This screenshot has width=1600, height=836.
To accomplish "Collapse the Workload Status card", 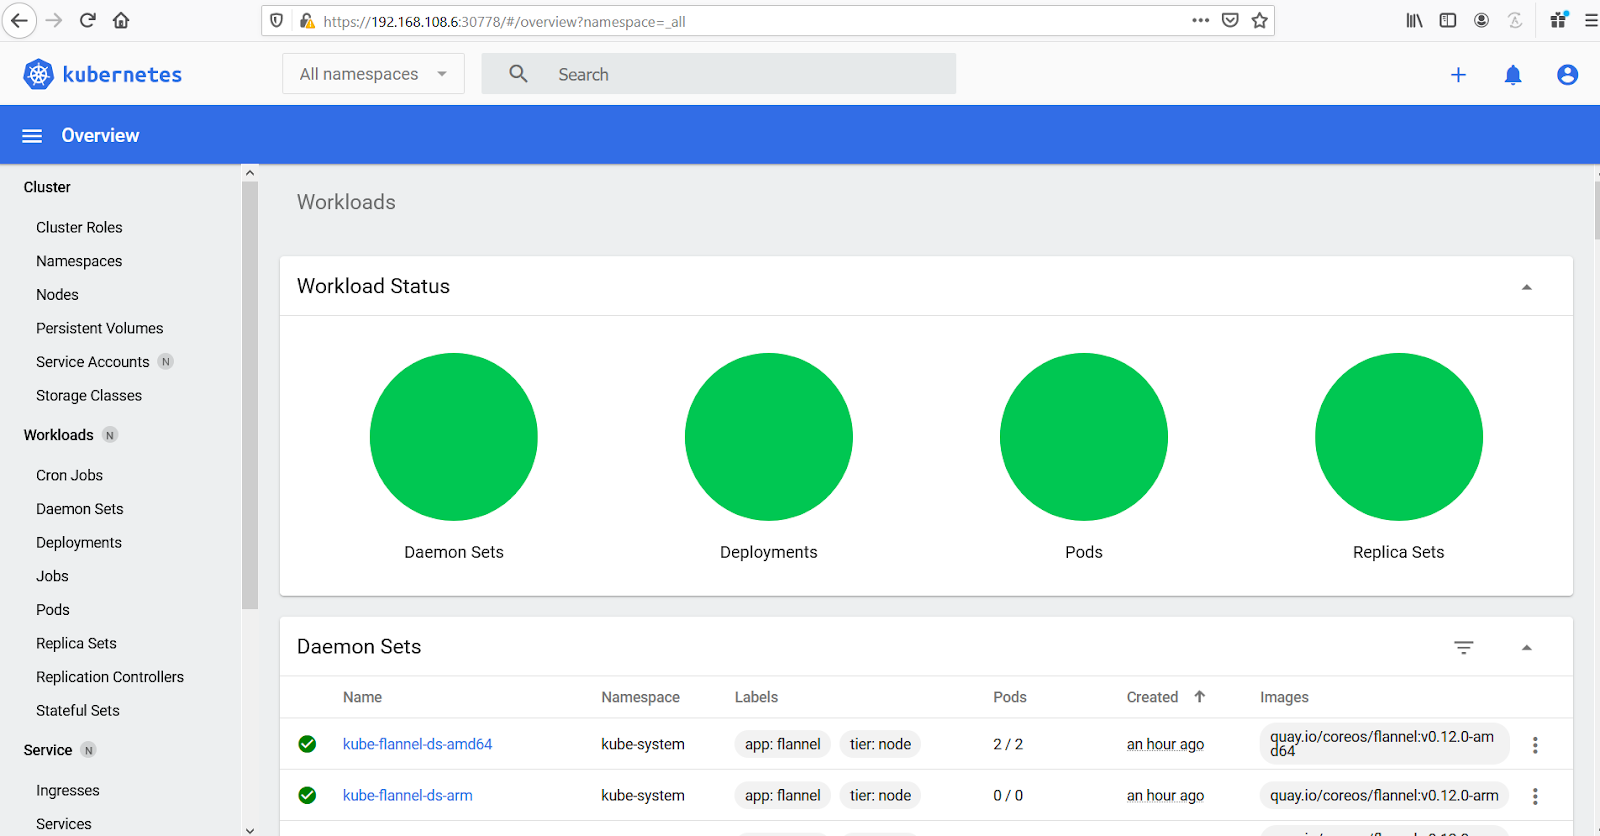I will tap(1526, 287).
